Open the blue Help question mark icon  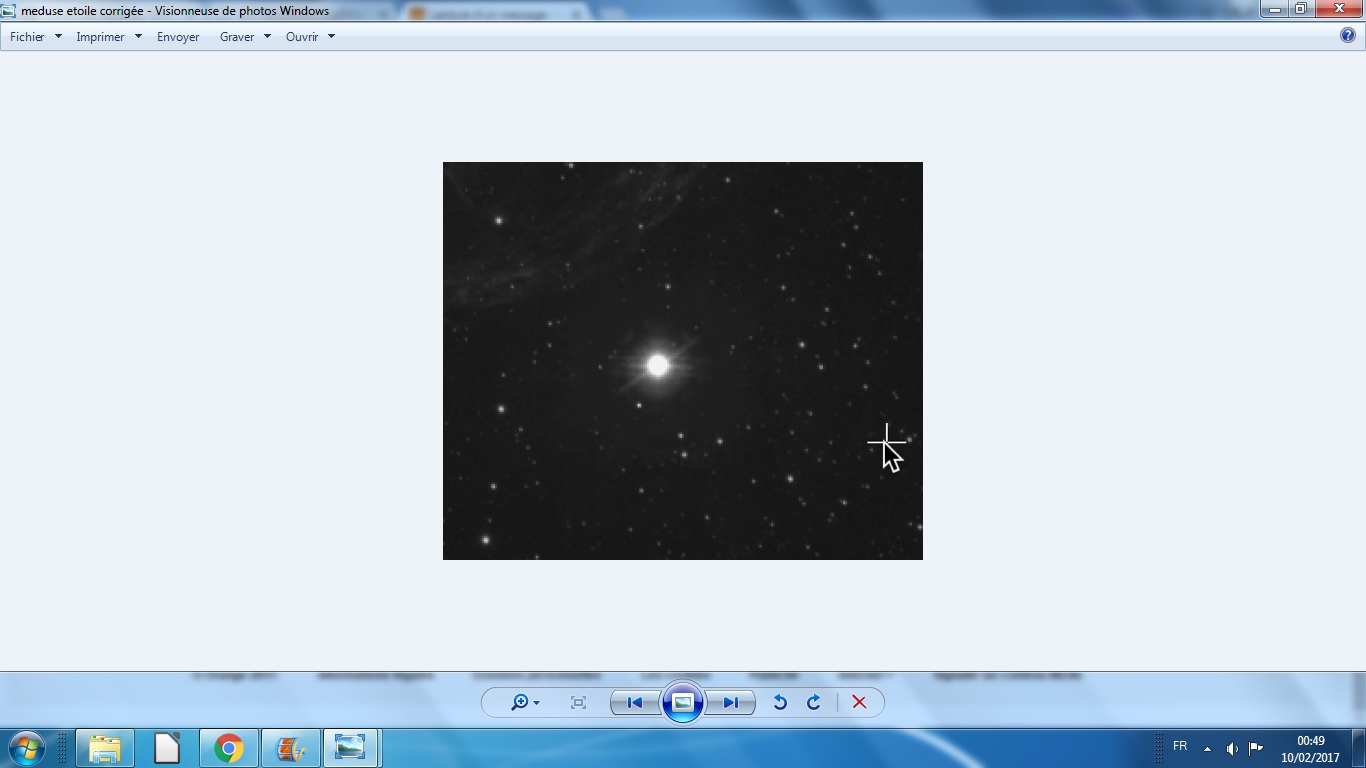pyautogui.click(x=1348, y=36)
